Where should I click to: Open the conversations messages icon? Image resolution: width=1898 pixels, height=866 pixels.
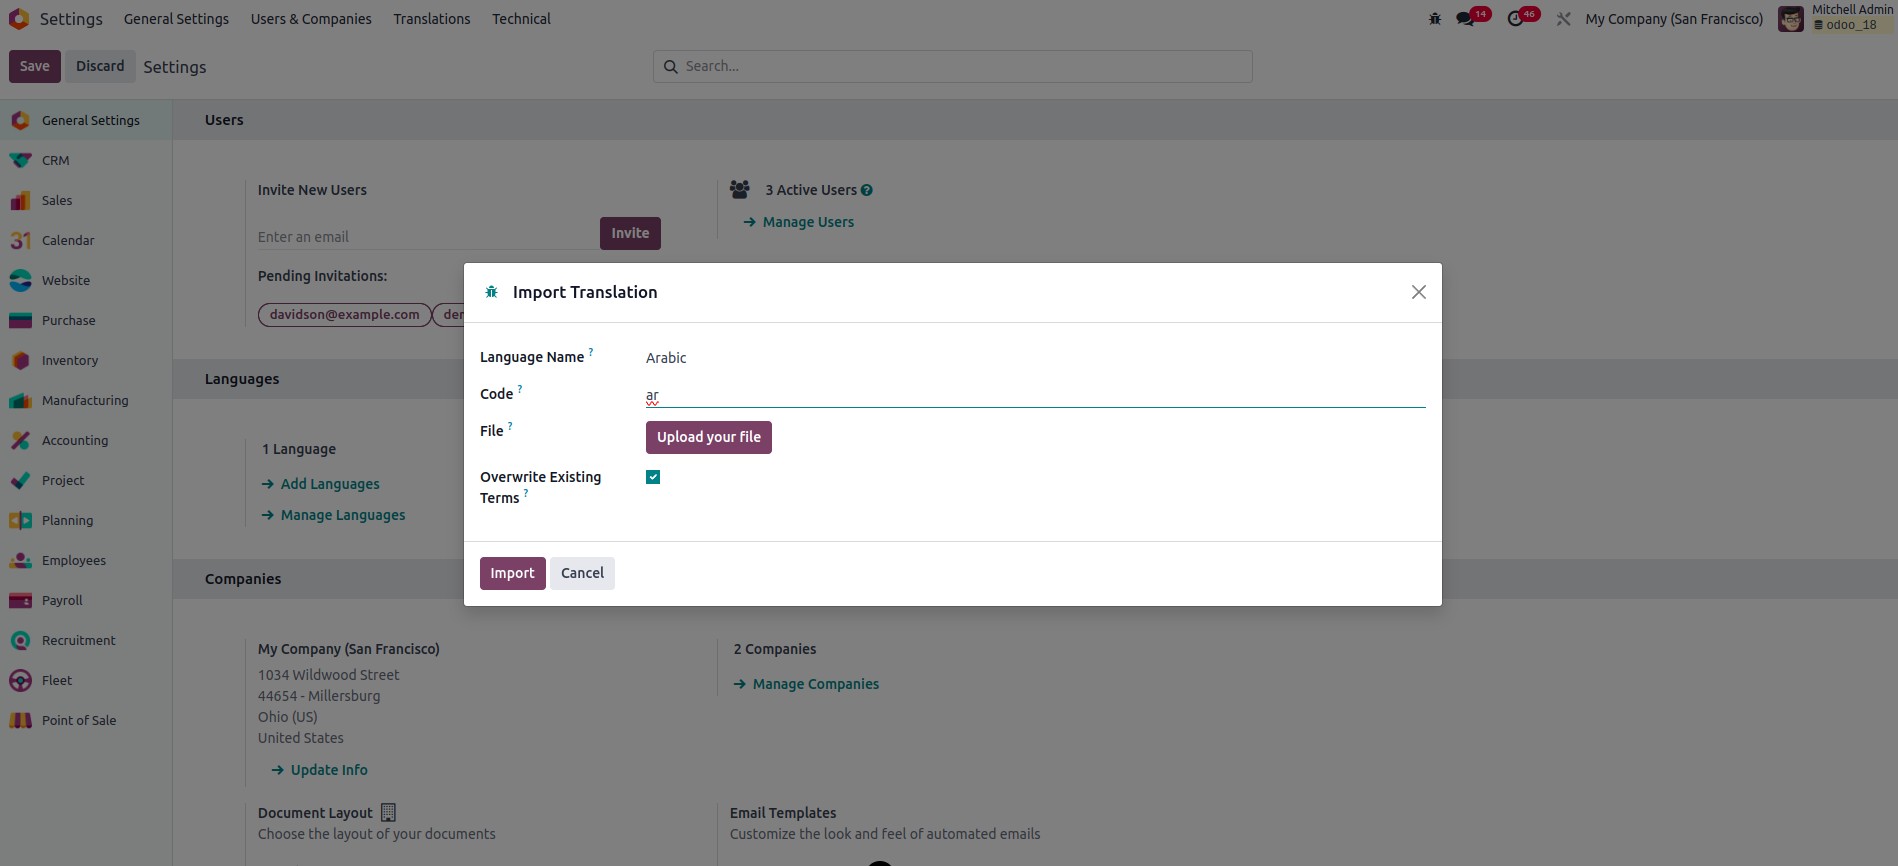1465,19
